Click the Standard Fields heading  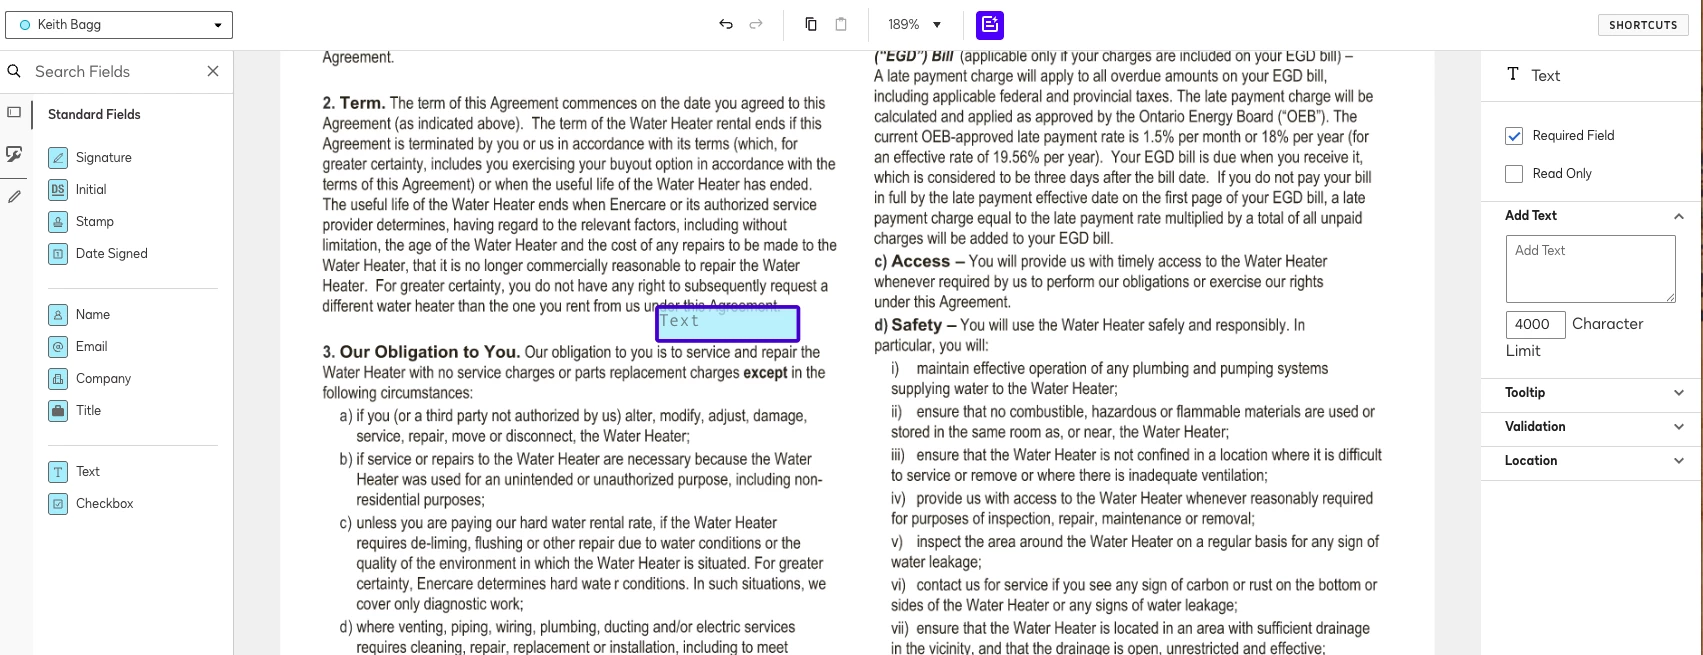point(94,114)
